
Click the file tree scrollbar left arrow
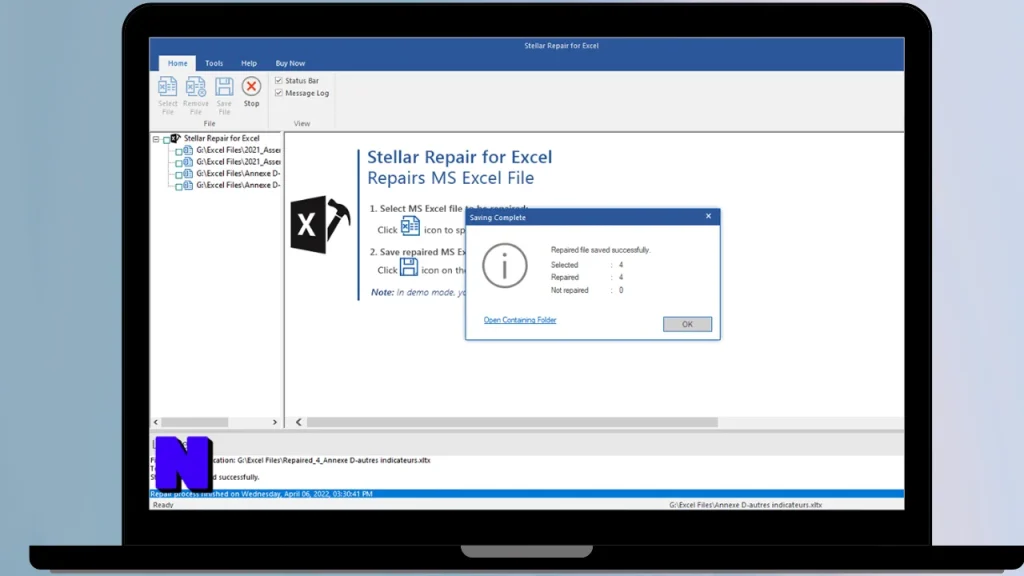(155, 423)
